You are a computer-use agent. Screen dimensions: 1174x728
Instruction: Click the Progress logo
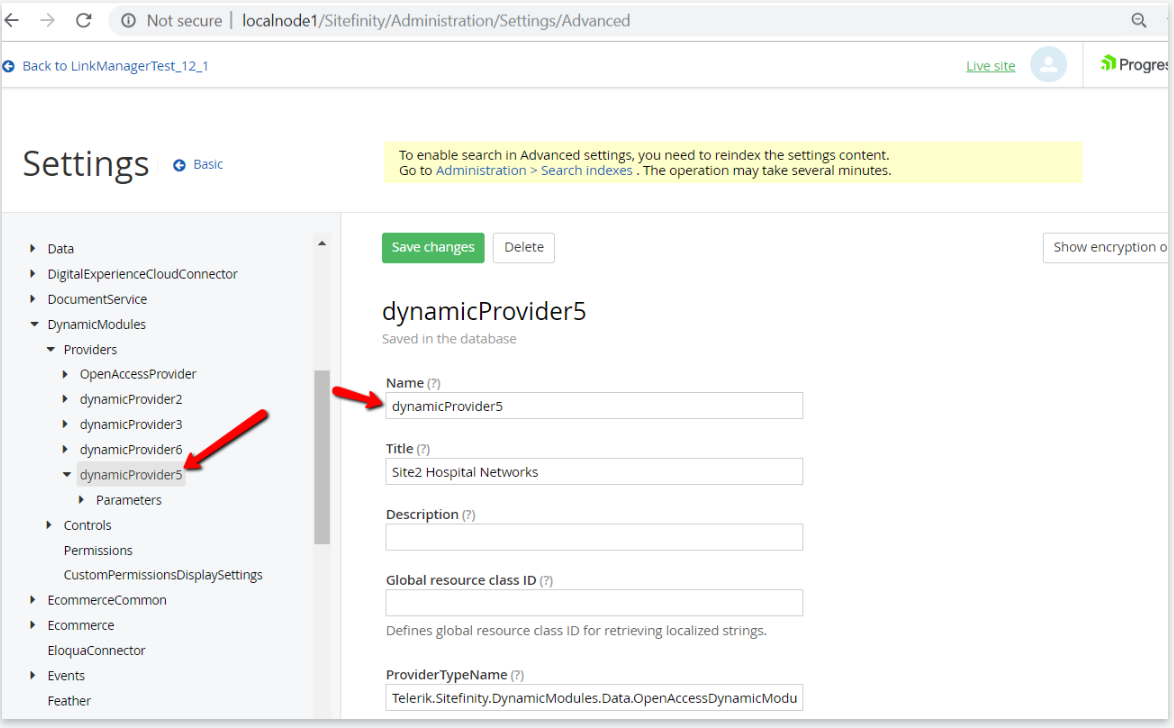tap(1134, 64)
